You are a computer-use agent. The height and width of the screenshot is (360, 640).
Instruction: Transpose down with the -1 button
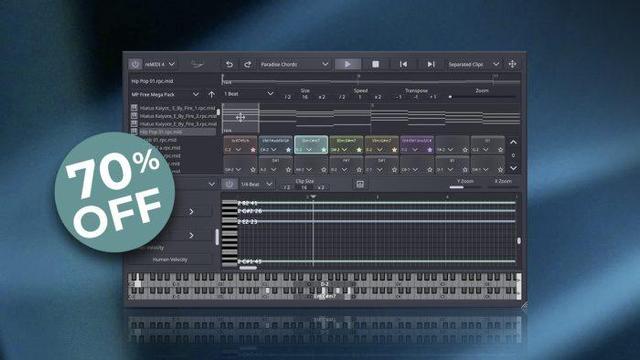point(398,97)
